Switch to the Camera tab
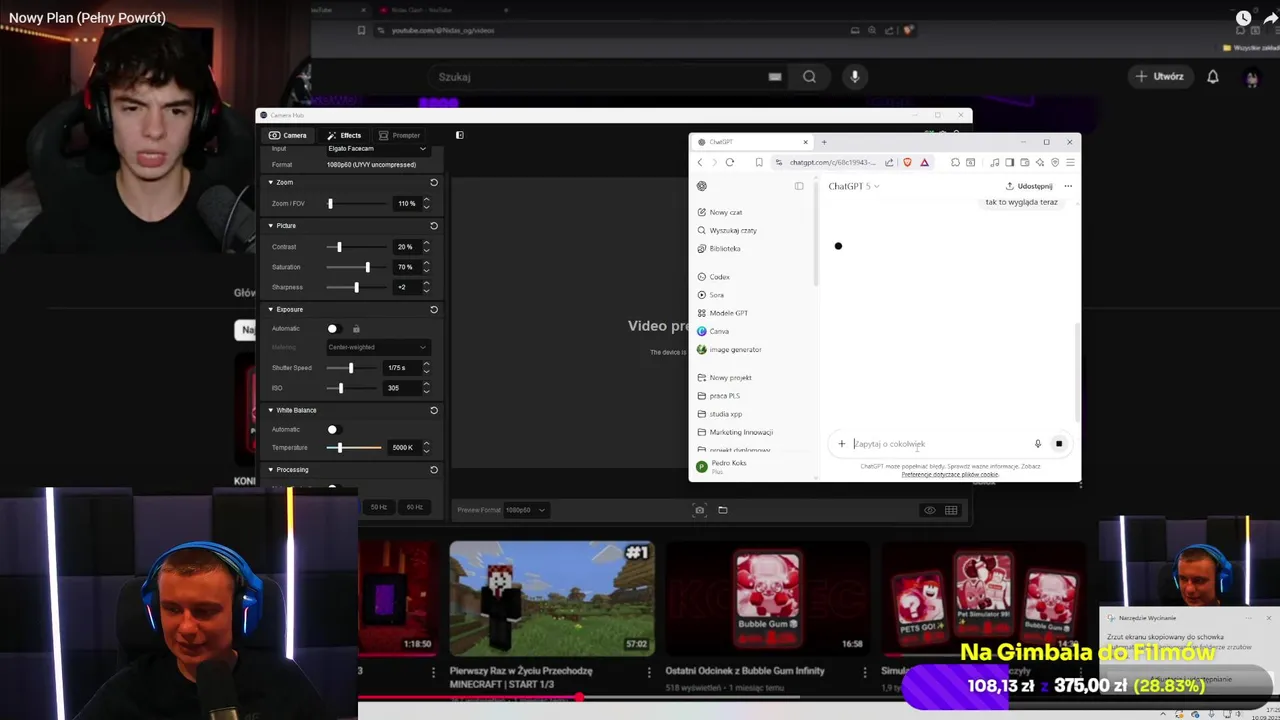The image size is (1280, 720). click(x=288, y=135)
